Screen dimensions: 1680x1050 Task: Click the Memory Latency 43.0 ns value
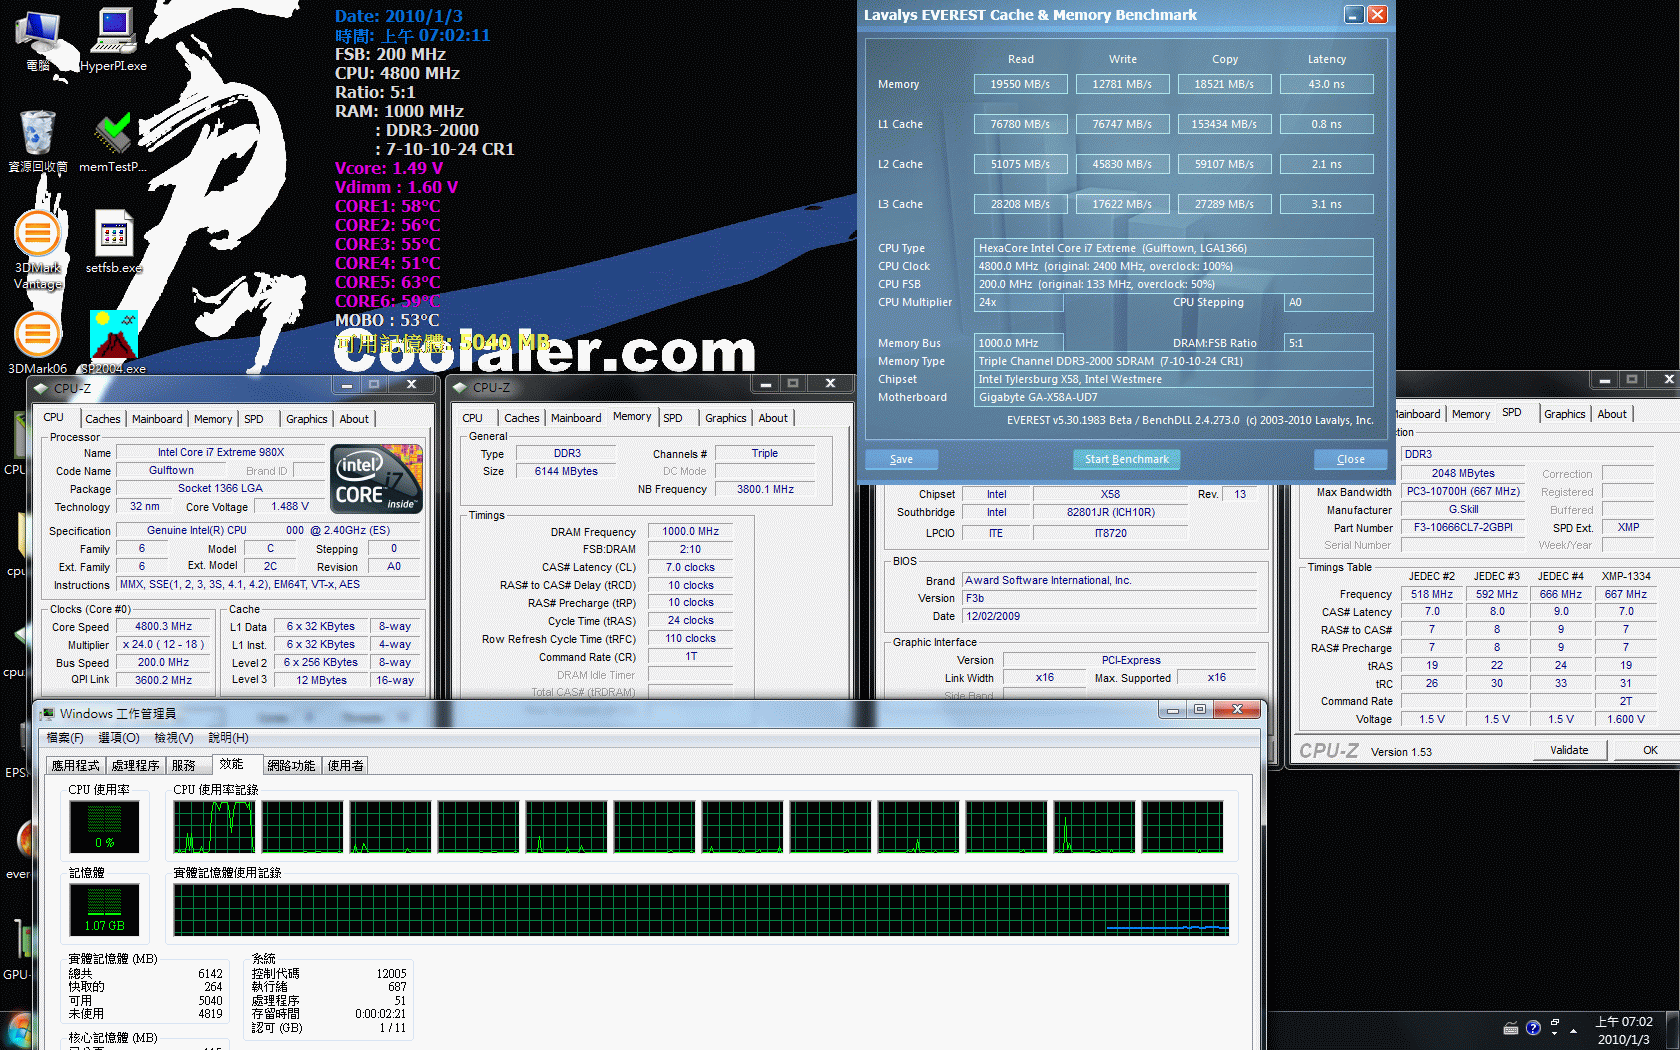(1326, 84)
